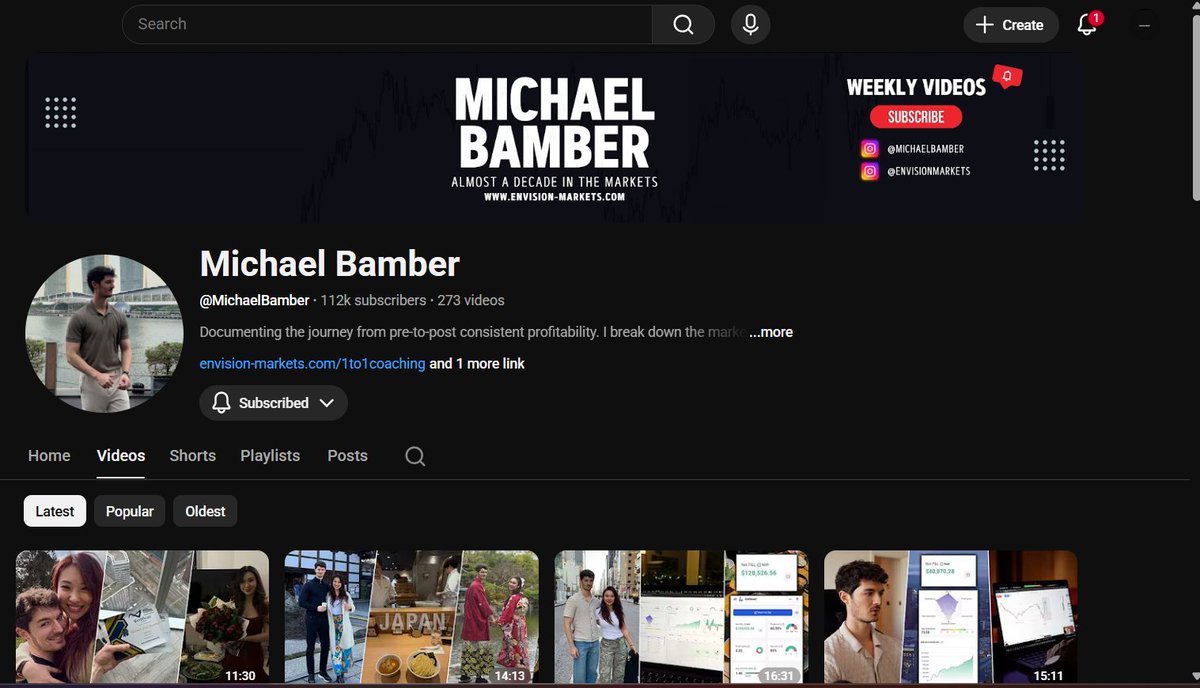Open the 15:11 video thumbnail
The width and height of the screenshot is (1200, 688).
(x=951, y=618)
